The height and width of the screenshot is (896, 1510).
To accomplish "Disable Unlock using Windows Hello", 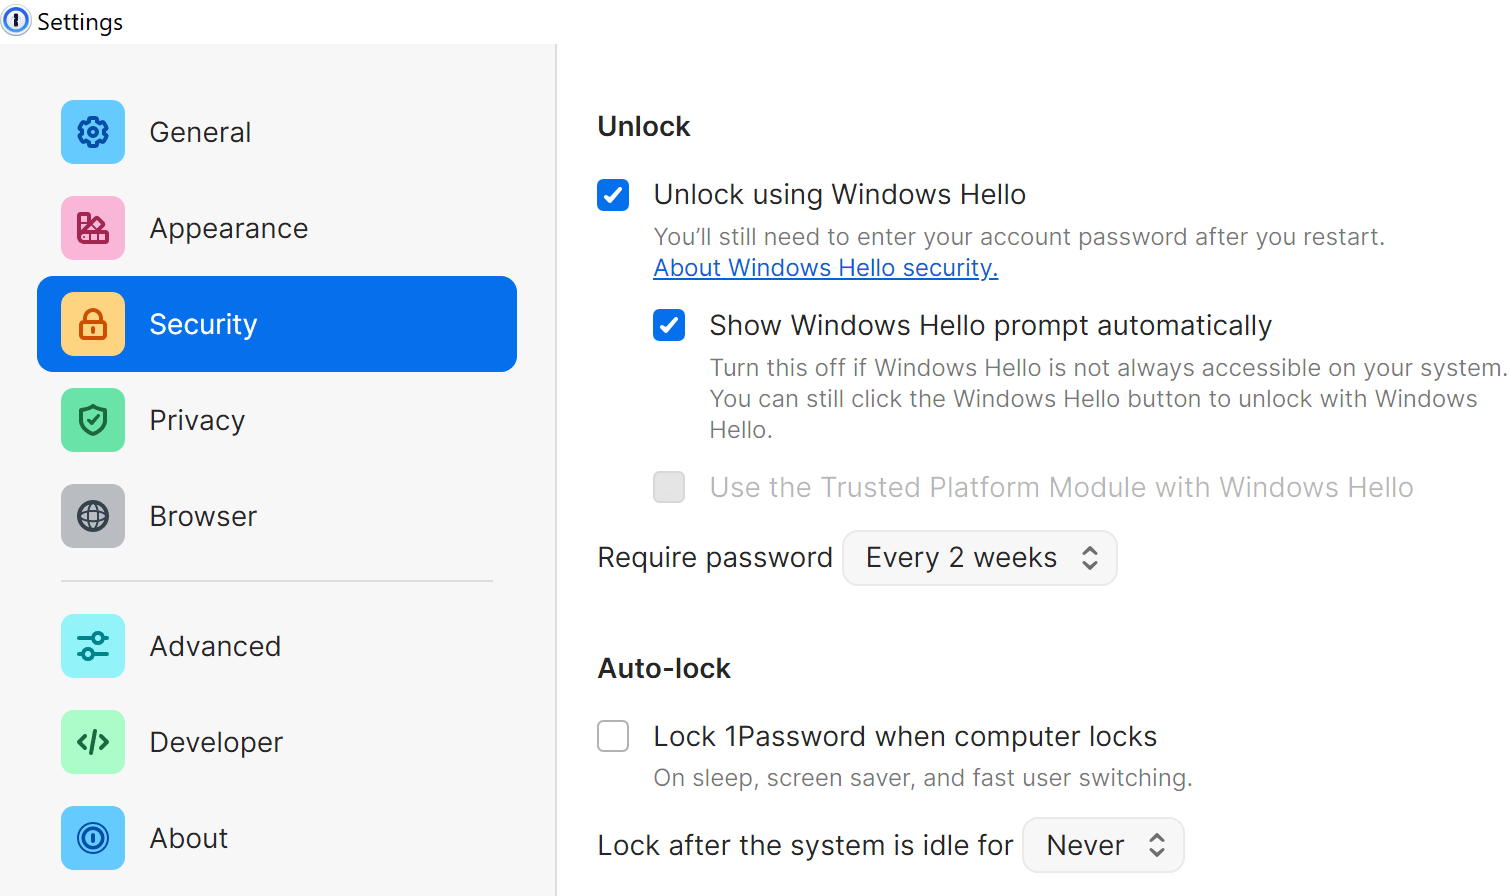I will coord(613,194).
